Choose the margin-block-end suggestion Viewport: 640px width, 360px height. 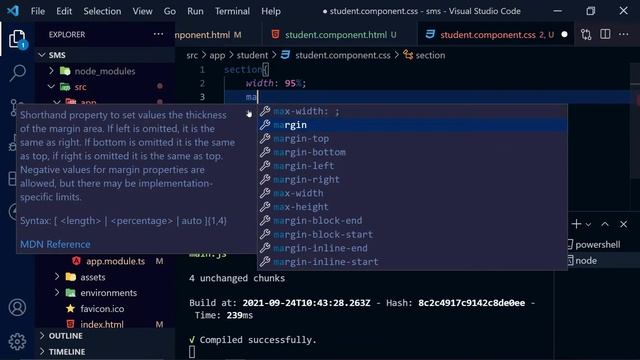[x=412, y=220]
